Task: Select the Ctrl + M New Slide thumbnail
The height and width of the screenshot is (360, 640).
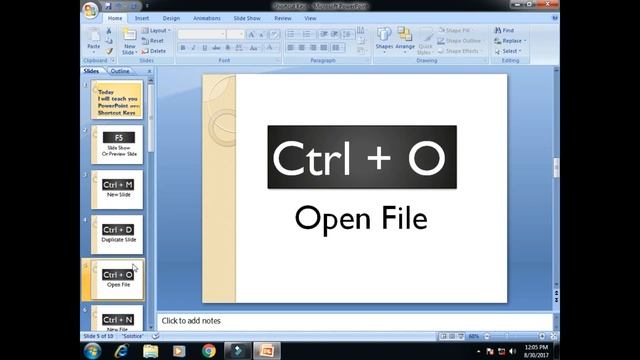Action: click(x=117, y=189)
